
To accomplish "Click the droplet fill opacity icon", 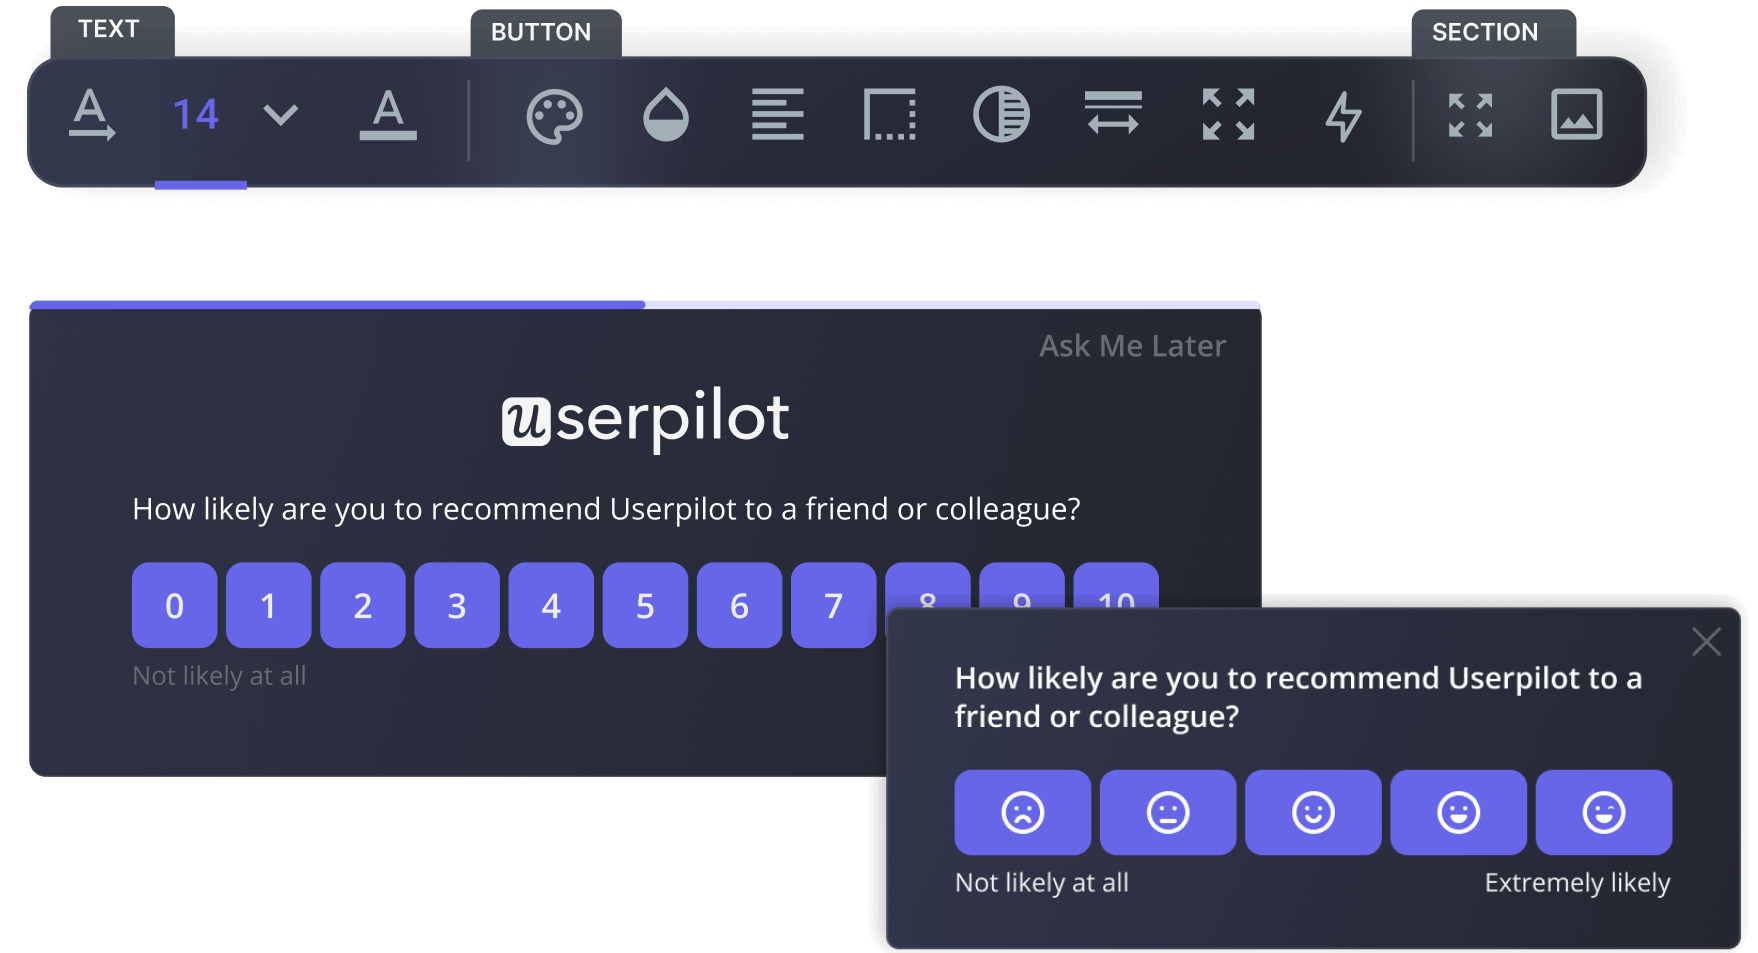I will click(666, 115).
